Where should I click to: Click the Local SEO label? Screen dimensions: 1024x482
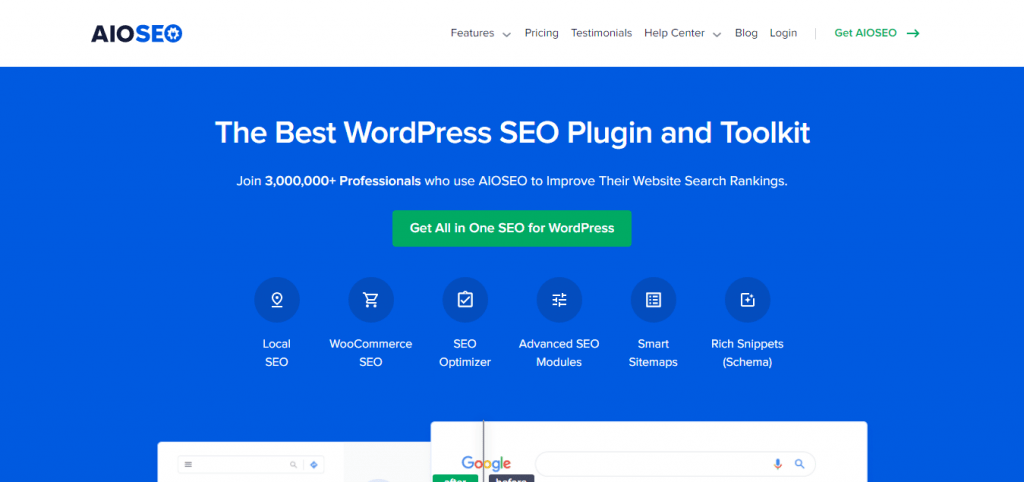pyautogui.click(x=277, y=353)
